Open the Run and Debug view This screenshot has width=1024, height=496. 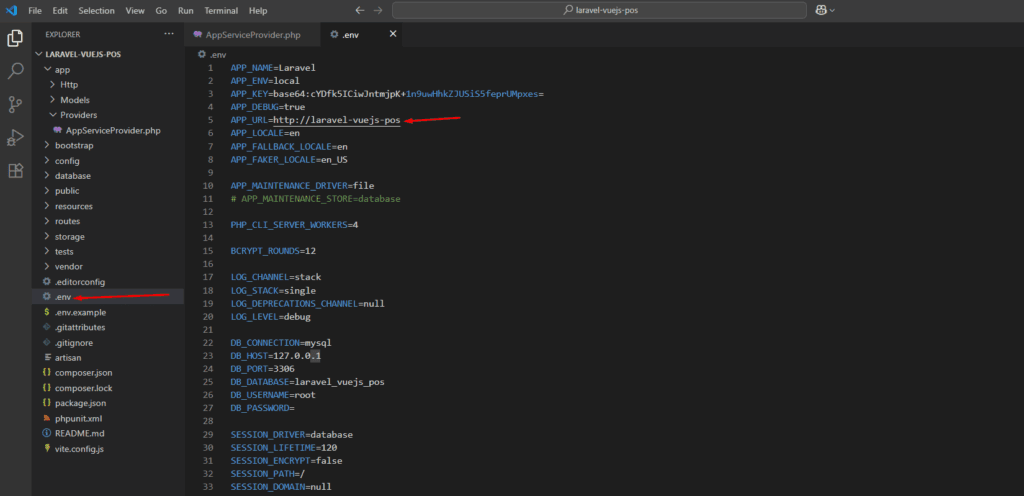coord(15,137)
